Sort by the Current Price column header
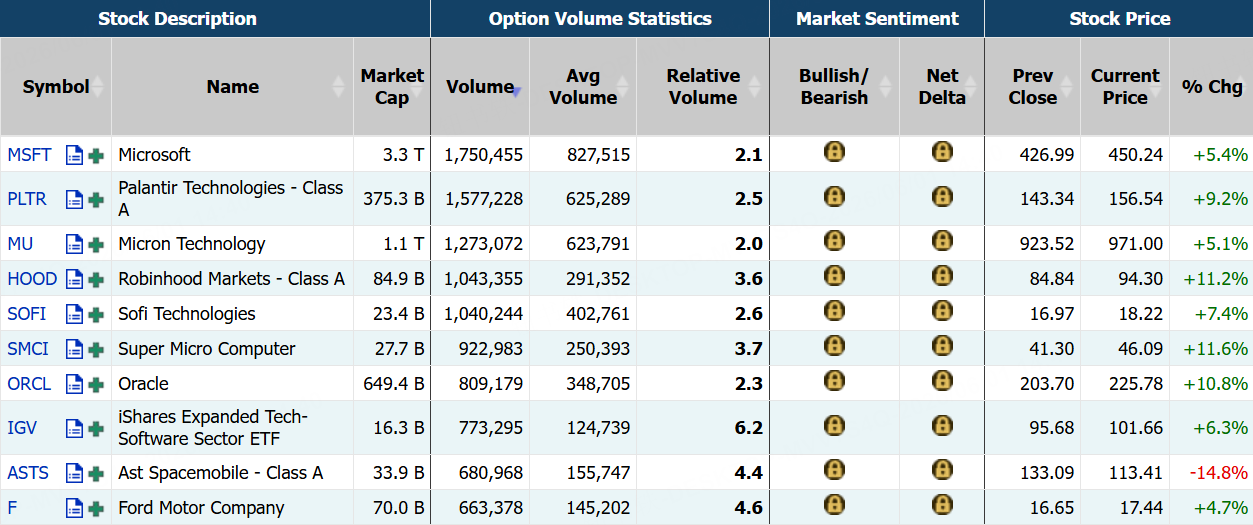Viewport: 1253px width, 525px height. [1125, 87]
